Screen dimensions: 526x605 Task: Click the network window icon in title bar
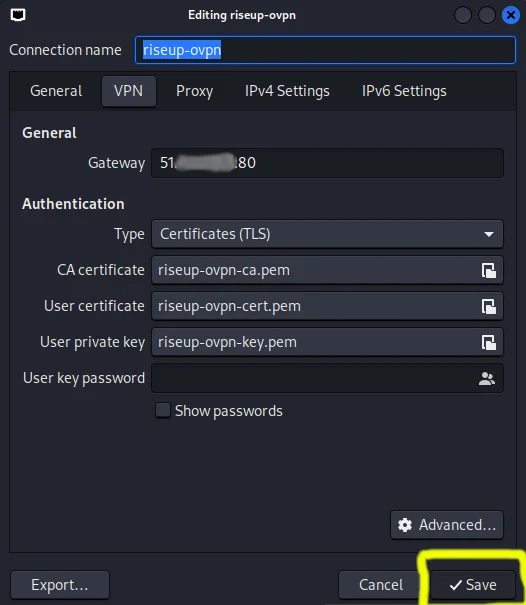click(x=18, y=15)
